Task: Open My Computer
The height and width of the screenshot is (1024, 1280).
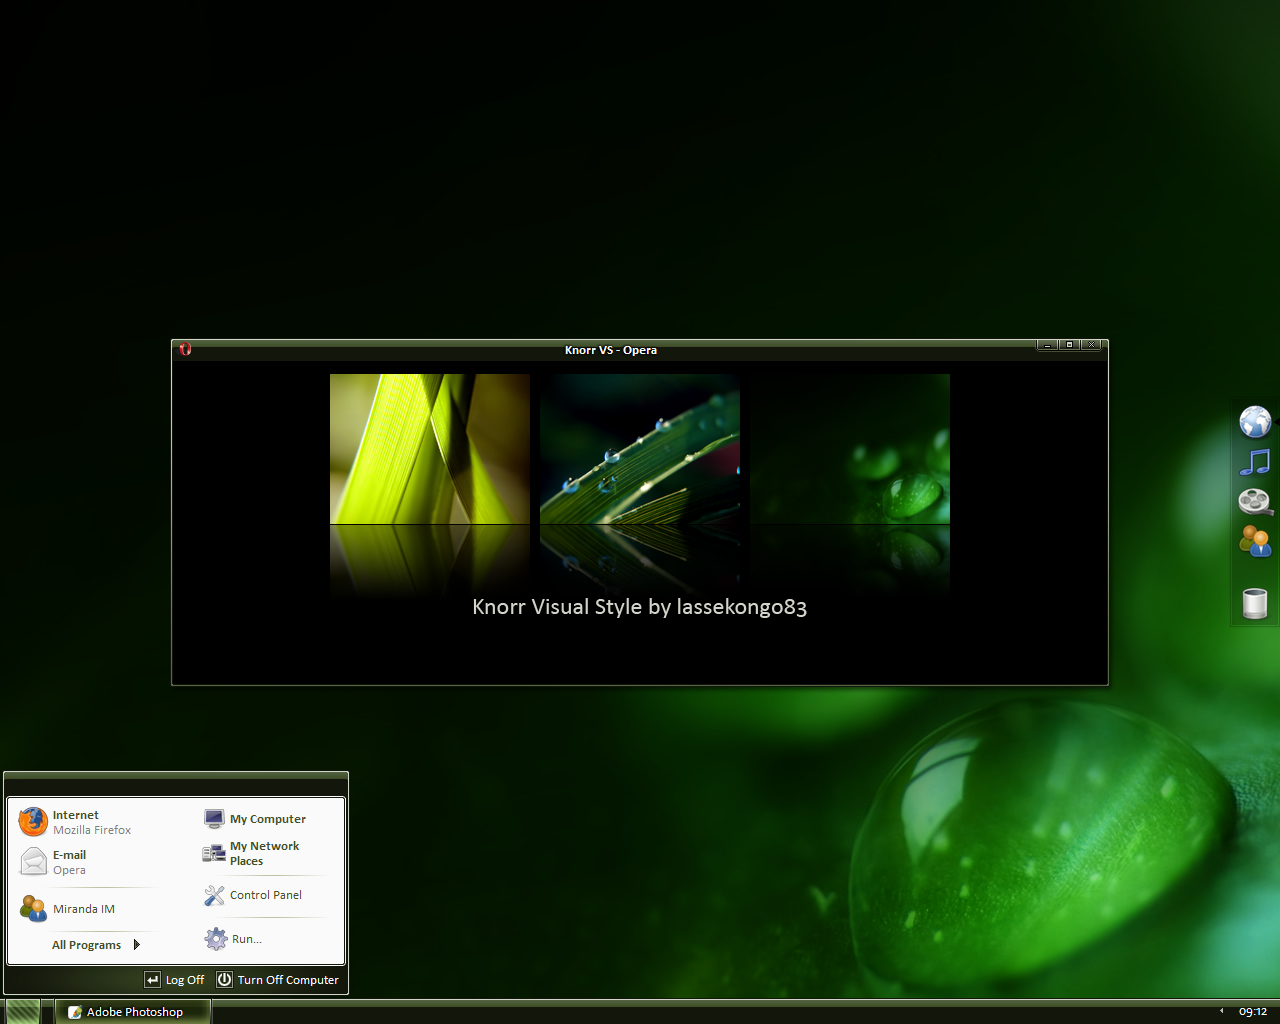Action: click(x=255, y=819)
